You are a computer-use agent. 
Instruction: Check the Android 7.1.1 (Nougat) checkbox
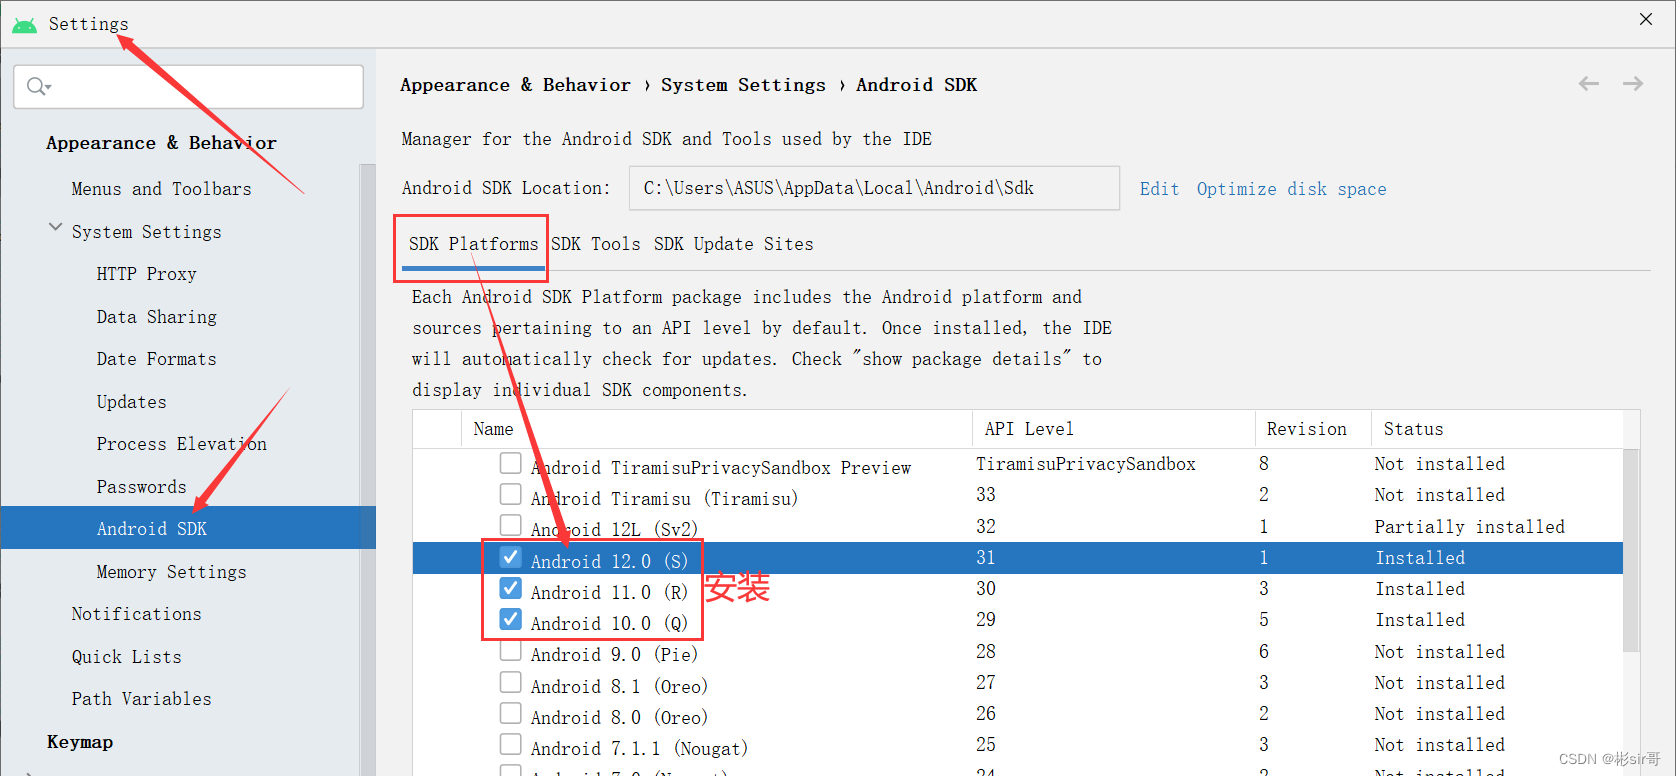pyautogui.click(x=511, y=745)
